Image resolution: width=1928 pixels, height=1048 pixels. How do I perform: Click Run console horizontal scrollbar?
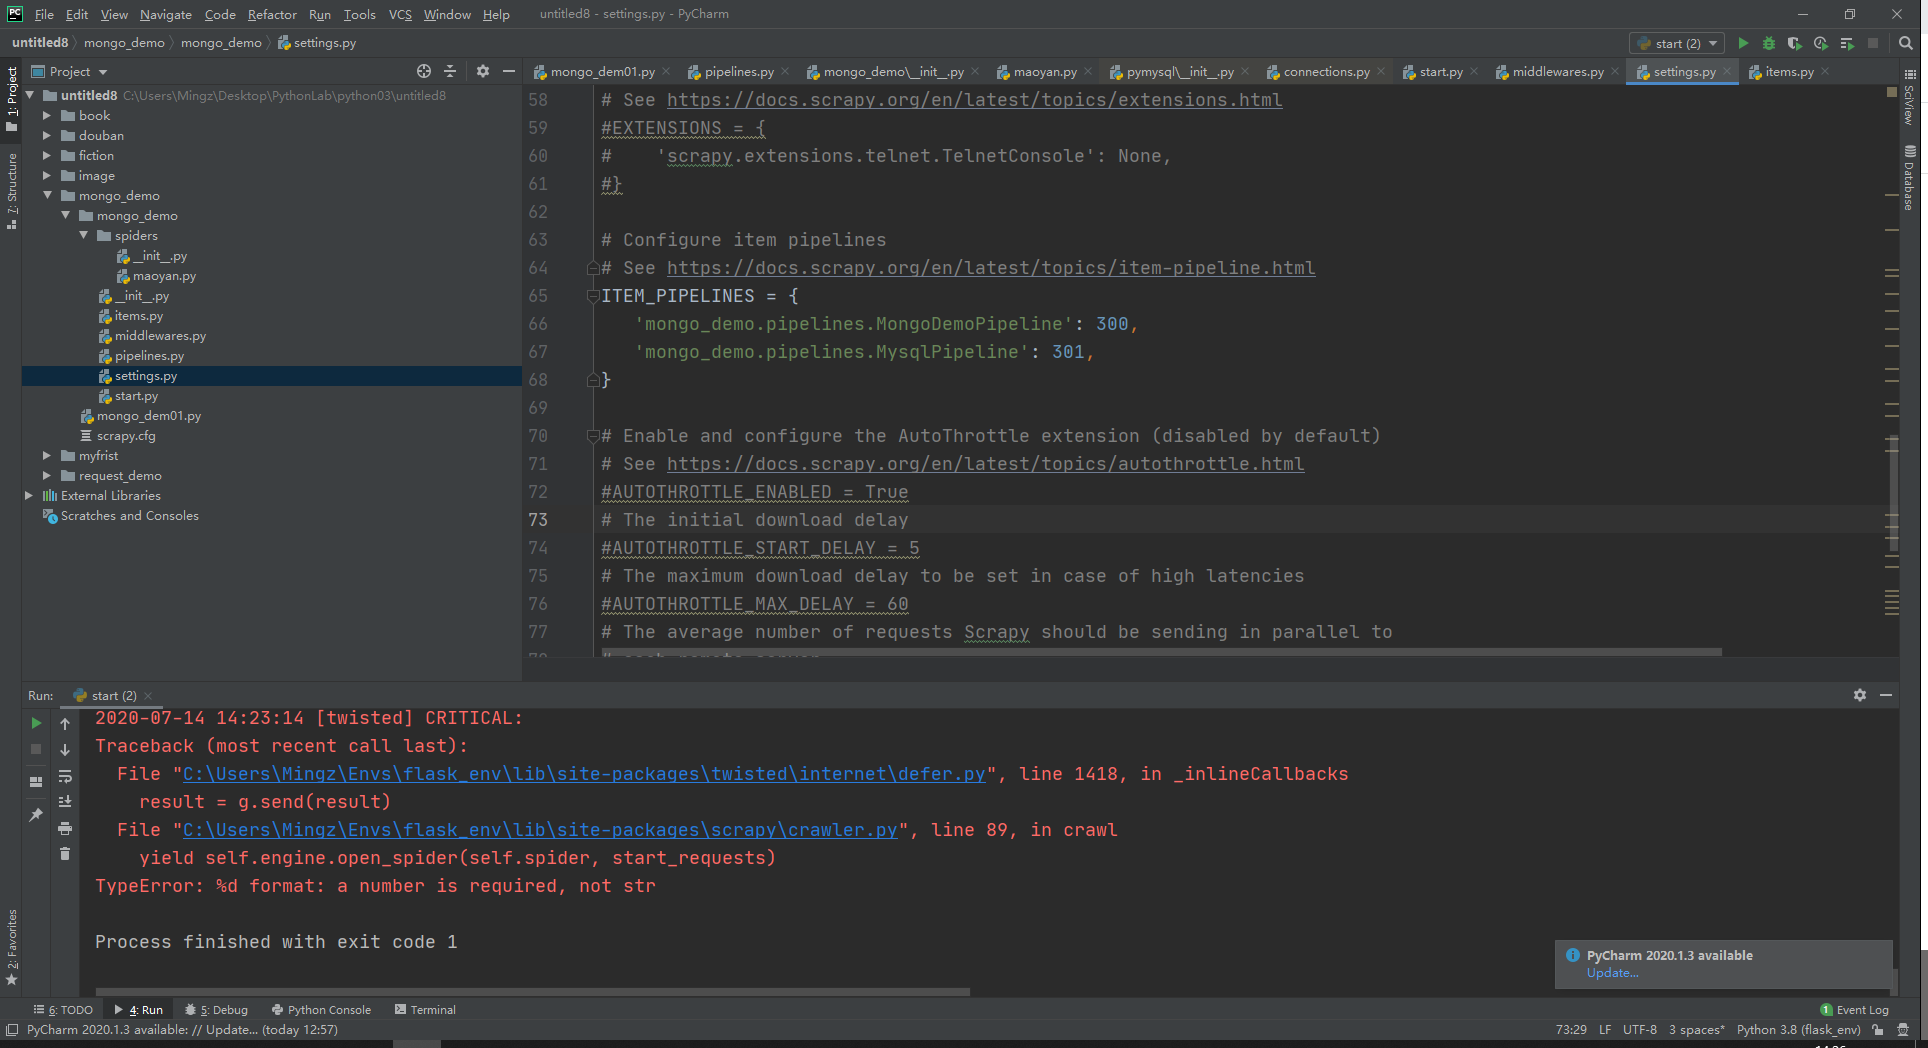(x=532, y=992)
